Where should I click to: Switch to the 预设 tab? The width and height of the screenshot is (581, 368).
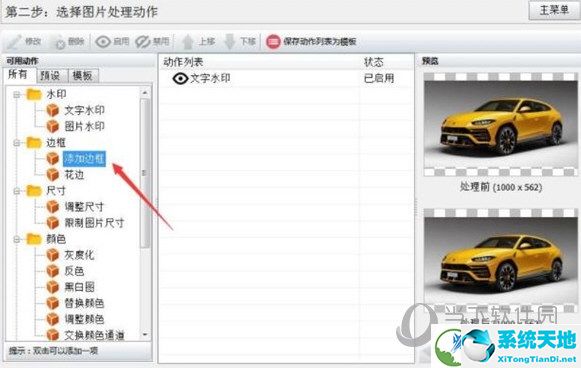pyautogui.click(x=51, y=76)
